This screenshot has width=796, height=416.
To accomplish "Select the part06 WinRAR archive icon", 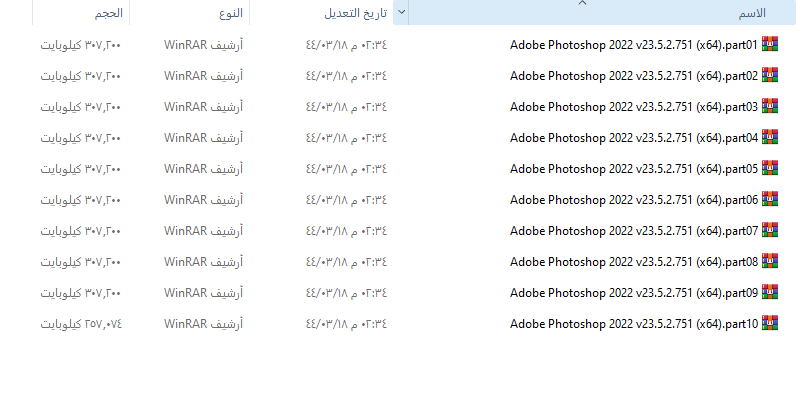I will point(770,199).
